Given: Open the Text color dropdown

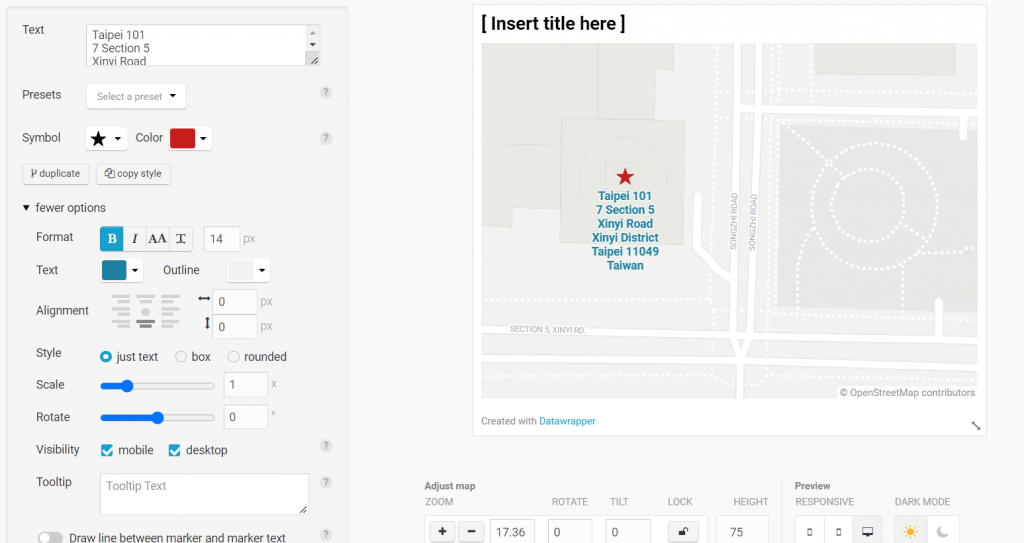Looking at the screenshot, I should click(x=121, y=271).
